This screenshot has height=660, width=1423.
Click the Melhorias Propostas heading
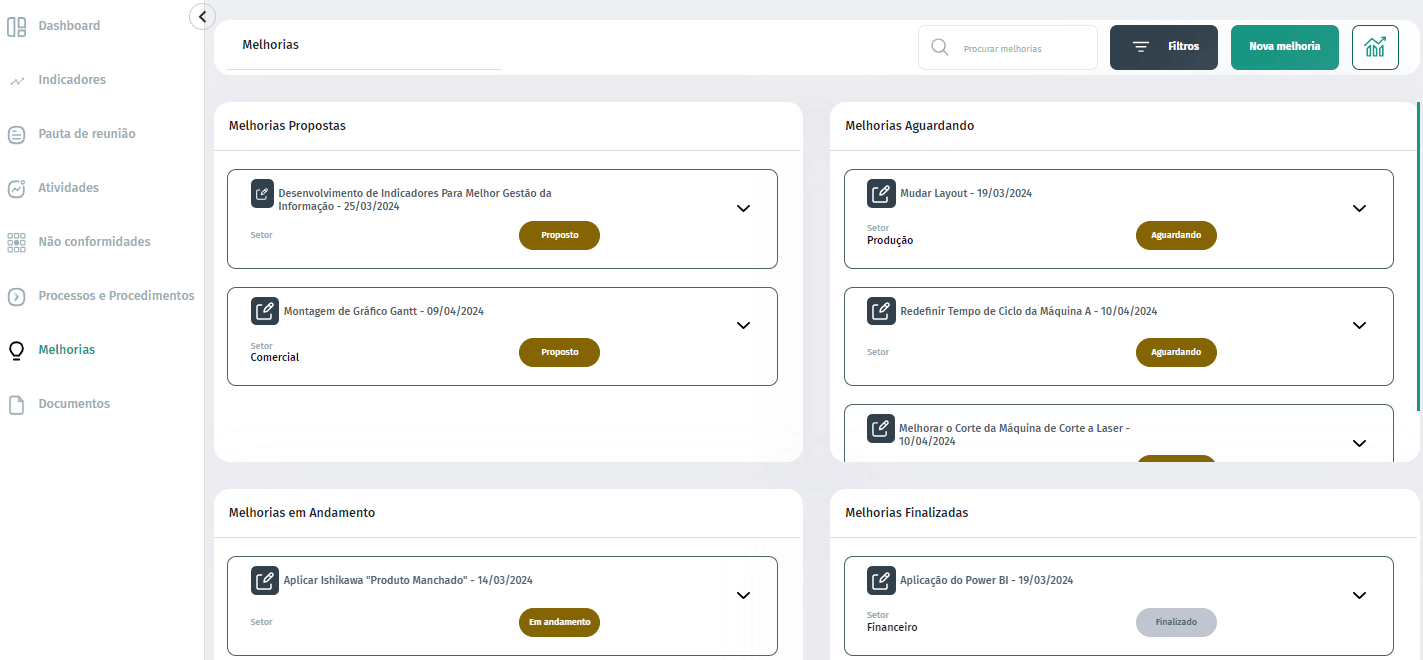(287, 126)
